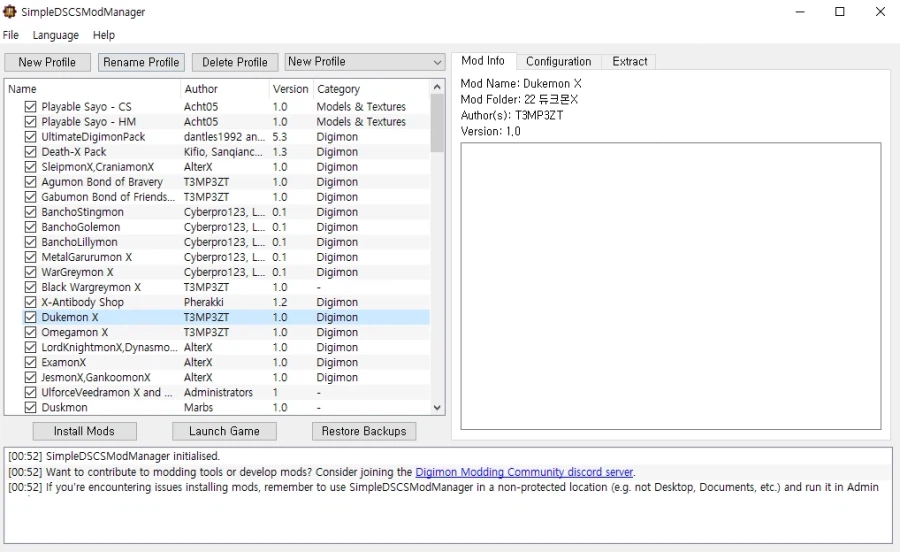Screen dimensions: 900x552
Task: Click the Delete Profile button
Action: (235, 62)
